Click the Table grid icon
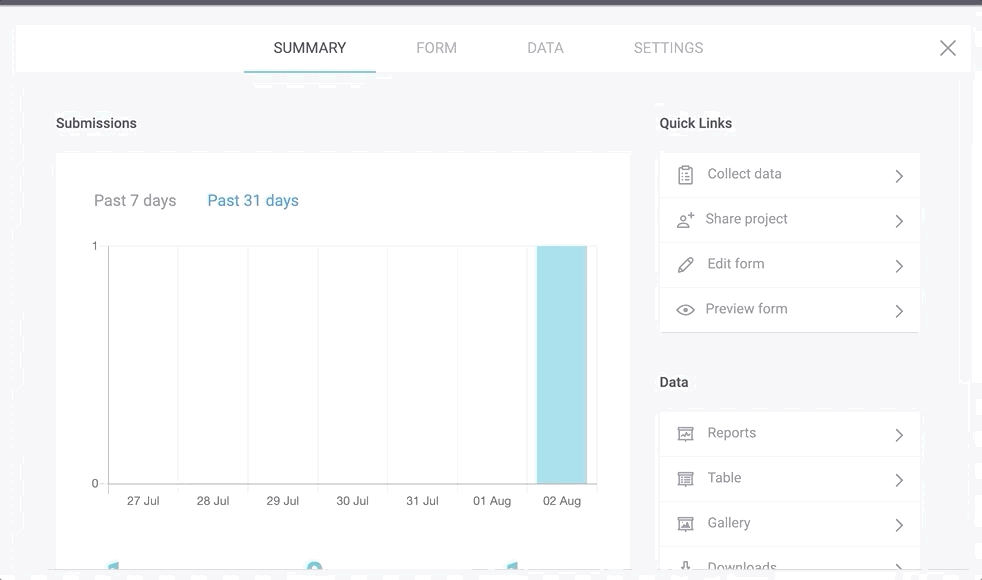The image size is (982, 580). pos(685,479)
